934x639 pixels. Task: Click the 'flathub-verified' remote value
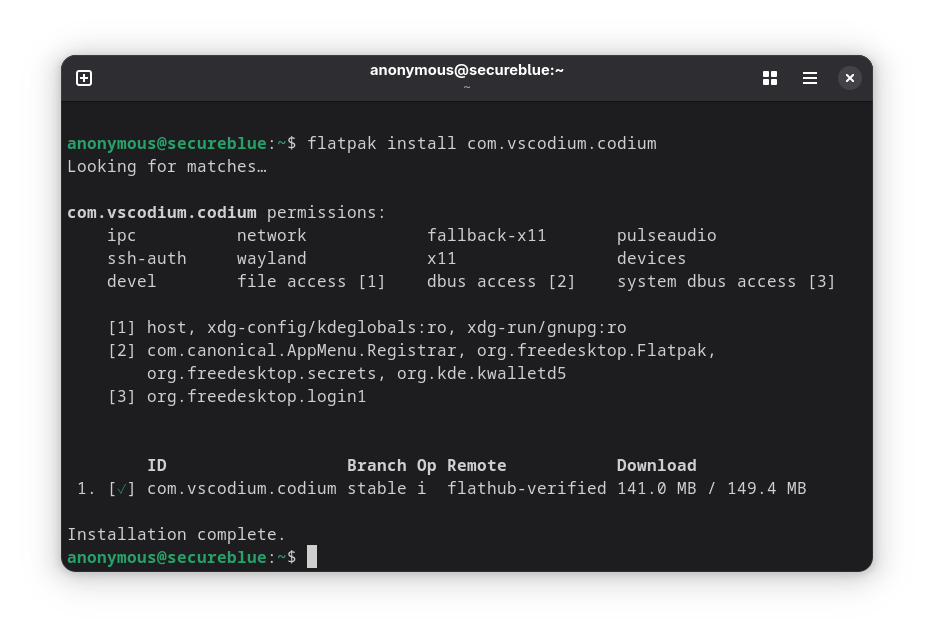point(527,489)
